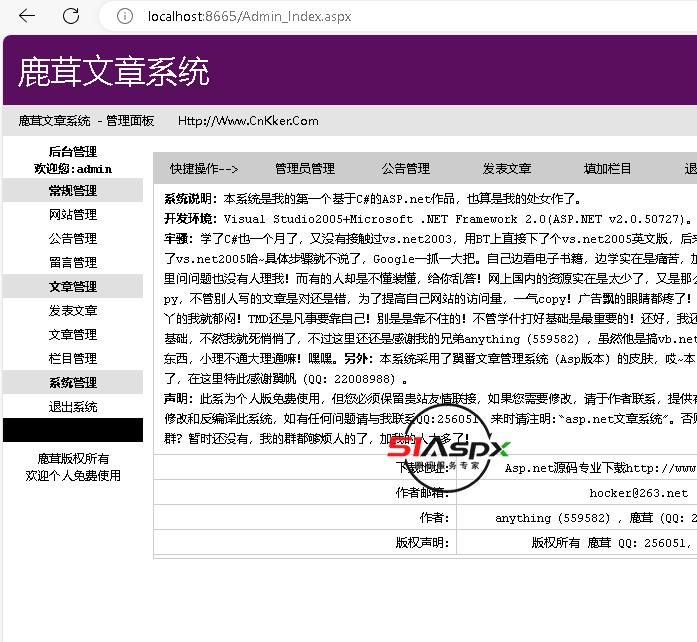Collapse the 文章管理 sidebar section header

73,287
